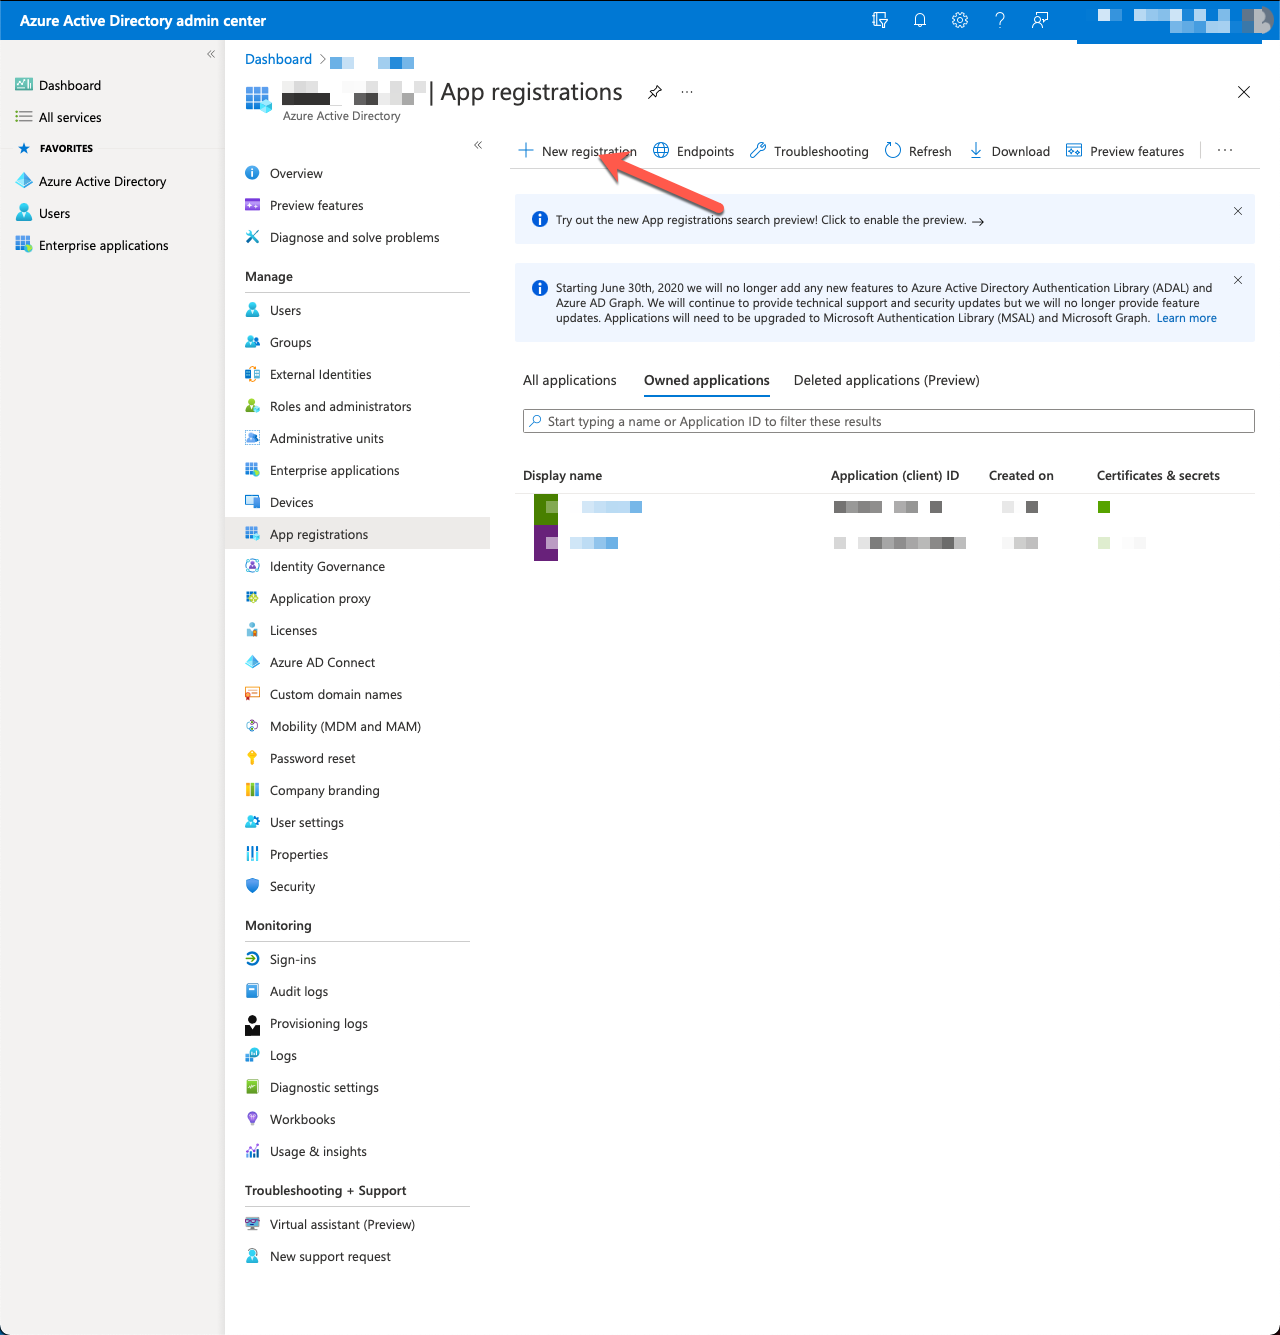Open the settings gear in header
This screenshot has height=1335, width=1280.
pos(960,20)
